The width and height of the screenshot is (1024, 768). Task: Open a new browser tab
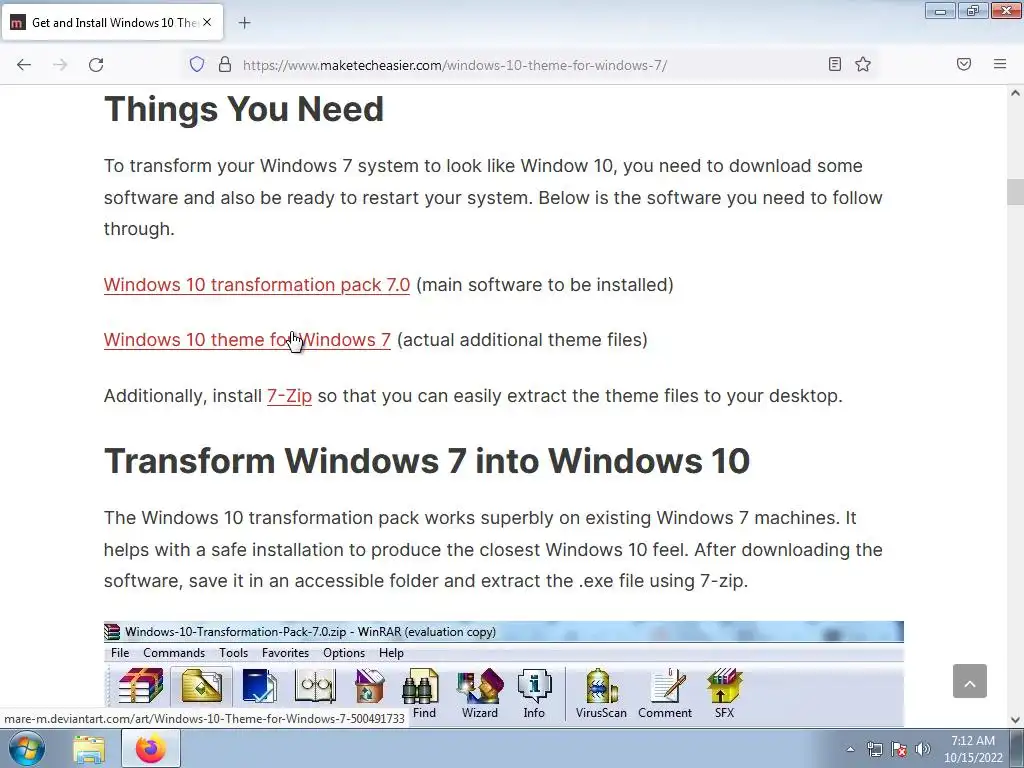pos(244,23)
